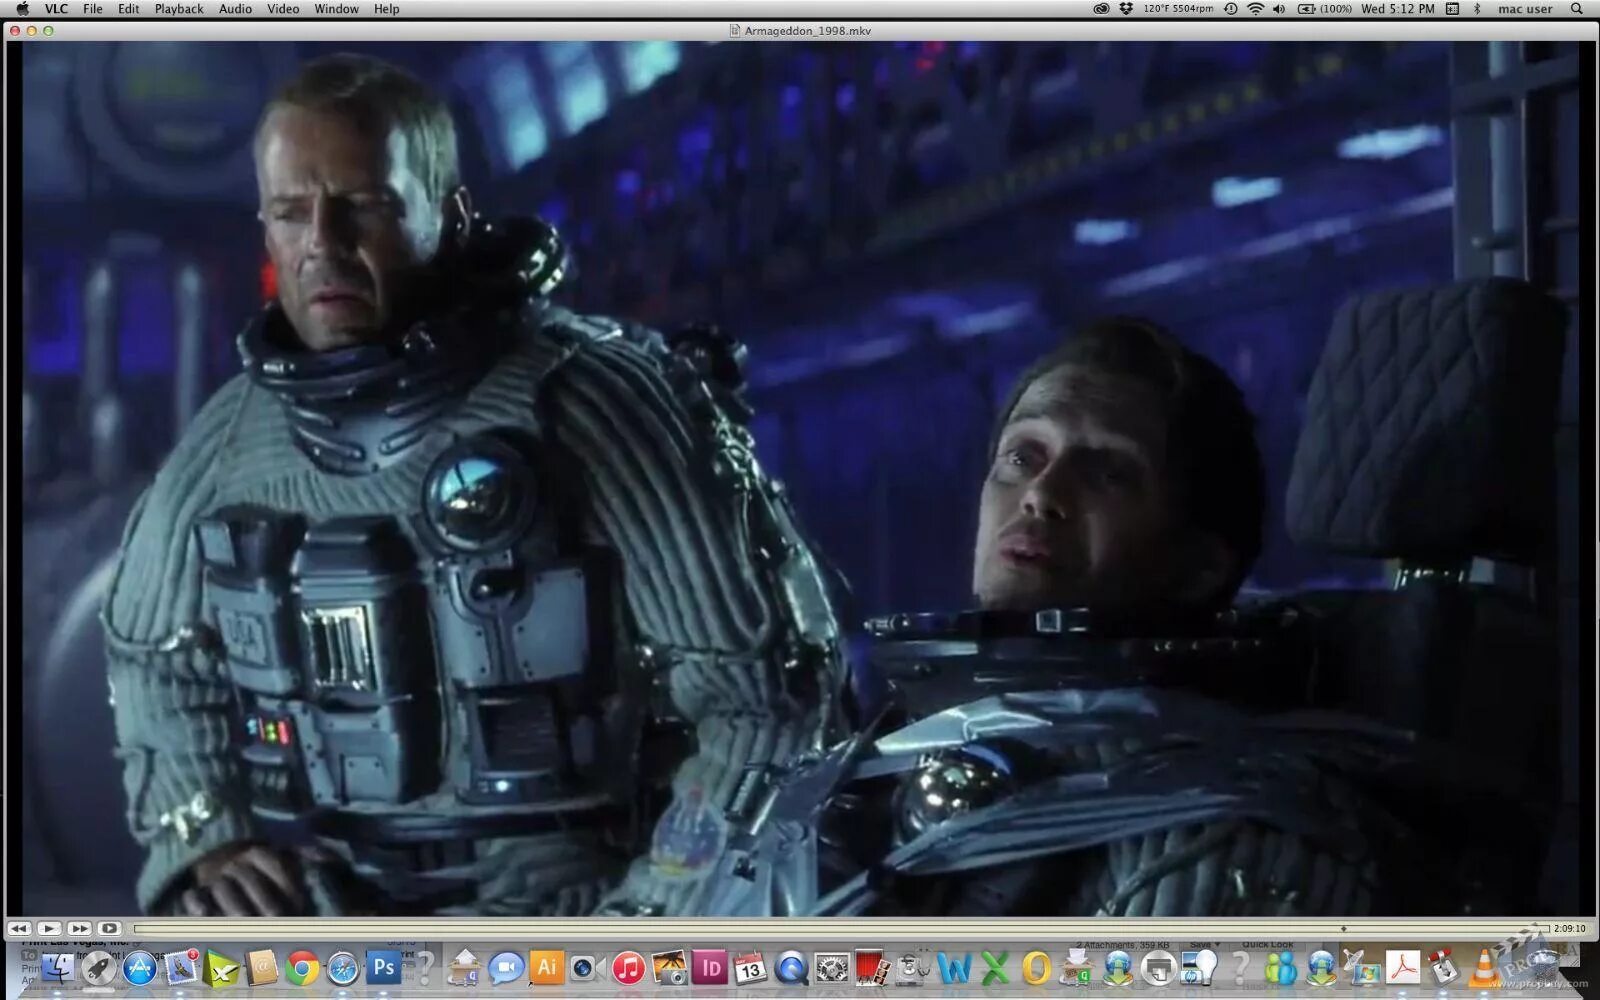The width and height of the screenshot is (1600, 1000).
Task: Open System Preferences from the Dock
Action: 832,968
